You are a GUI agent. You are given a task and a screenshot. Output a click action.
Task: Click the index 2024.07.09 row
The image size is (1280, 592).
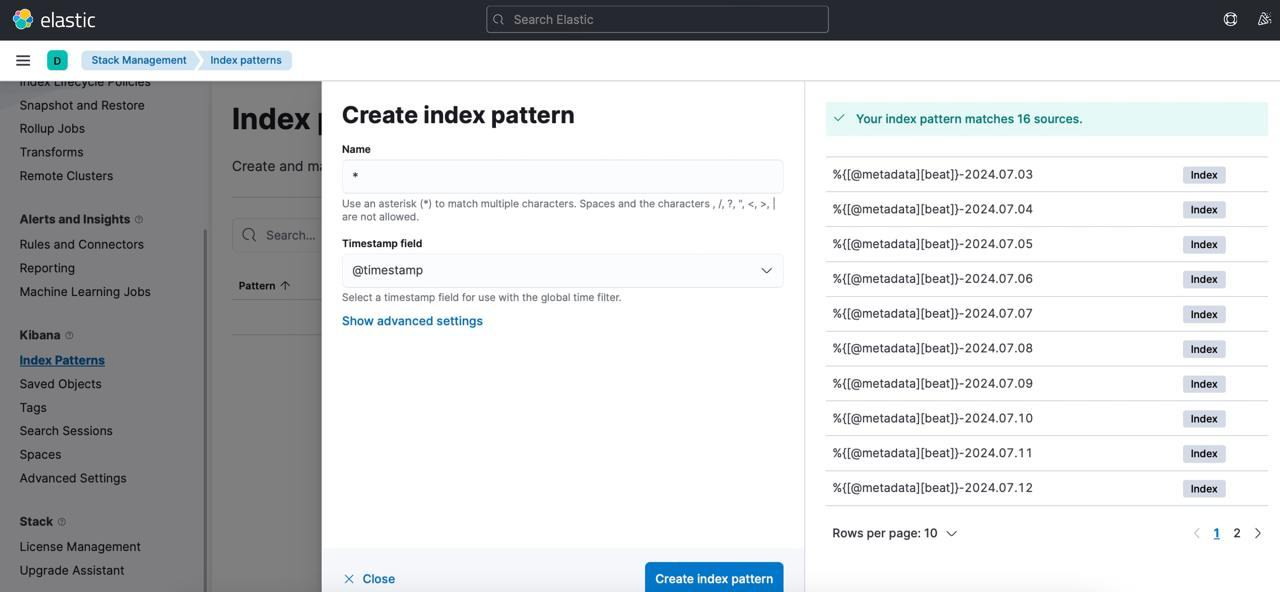coord(1047,384)
